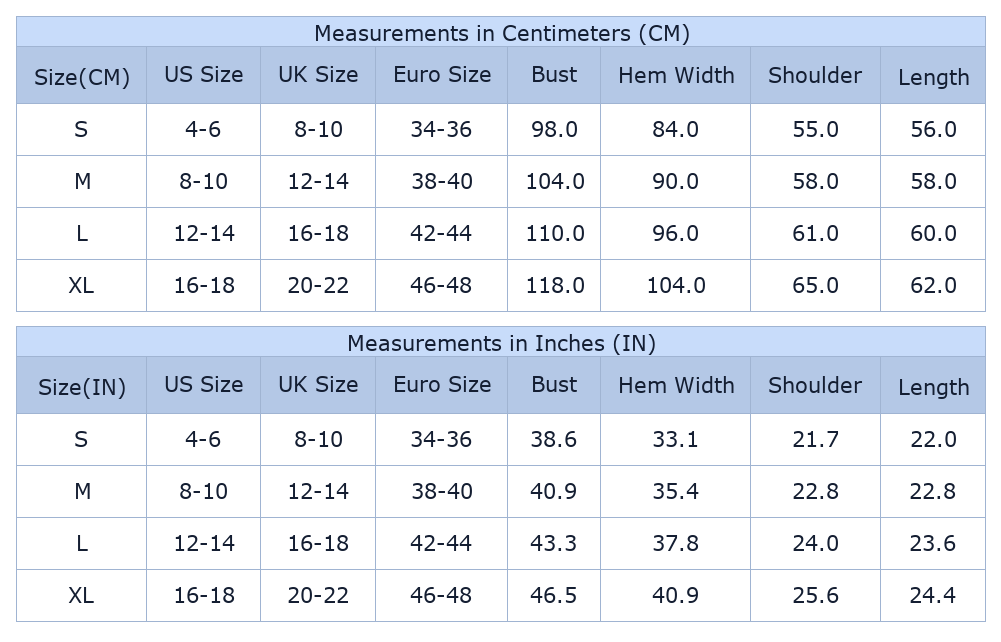Select the 65.0 shoulder value cell
Screen dimensions: 1001x642
(x=815, y=285)
